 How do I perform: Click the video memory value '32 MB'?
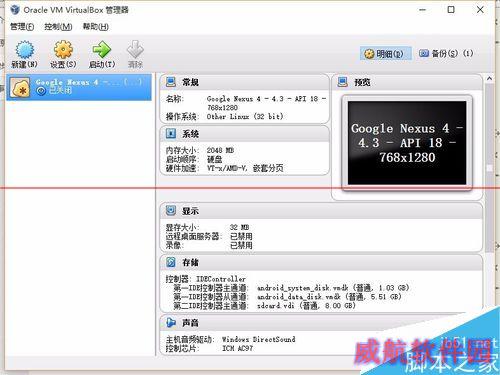(239, 227)
